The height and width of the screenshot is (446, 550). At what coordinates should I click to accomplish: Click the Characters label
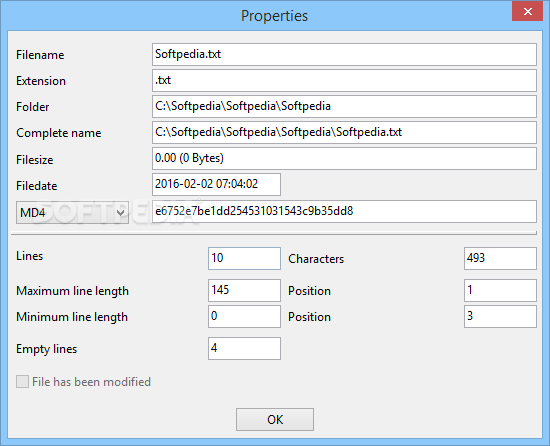[x=316, y=259]
